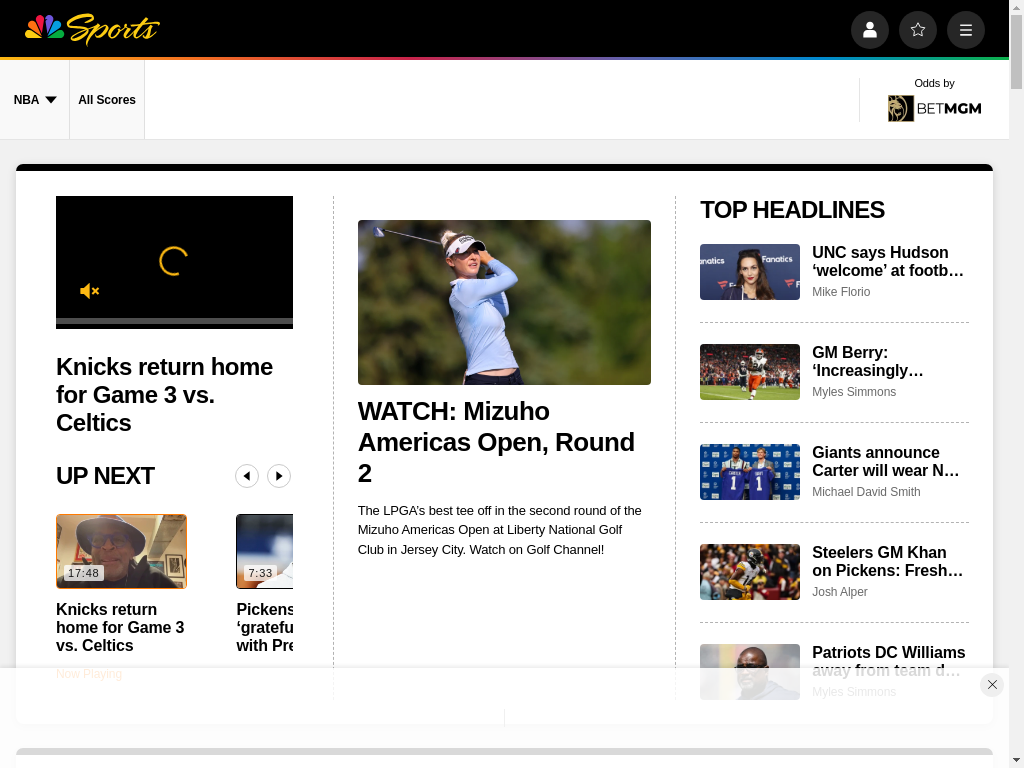Open the large Knicks return home headline
The image size is (1024, 768).
point(165,394)
